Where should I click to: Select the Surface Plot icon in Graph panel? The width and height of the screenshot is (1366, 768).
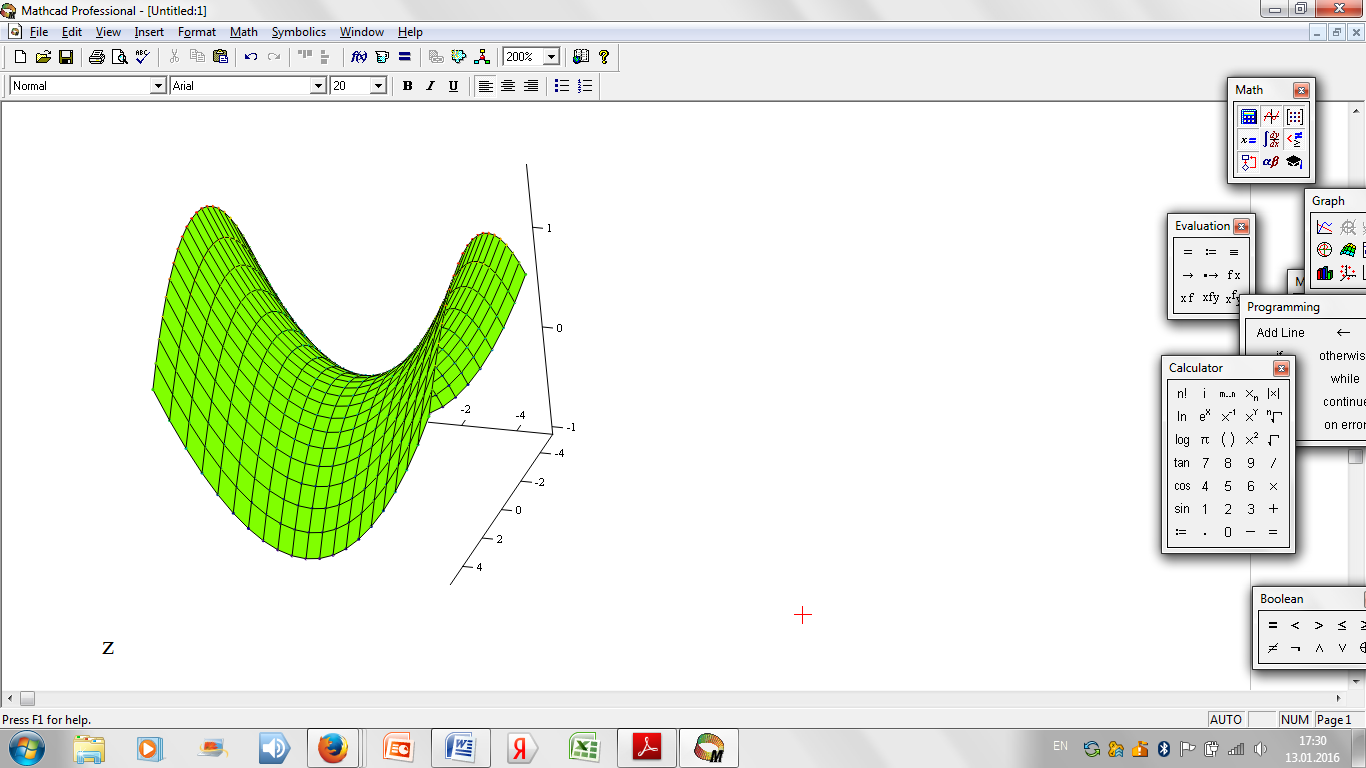click(x=1348, y=250)
